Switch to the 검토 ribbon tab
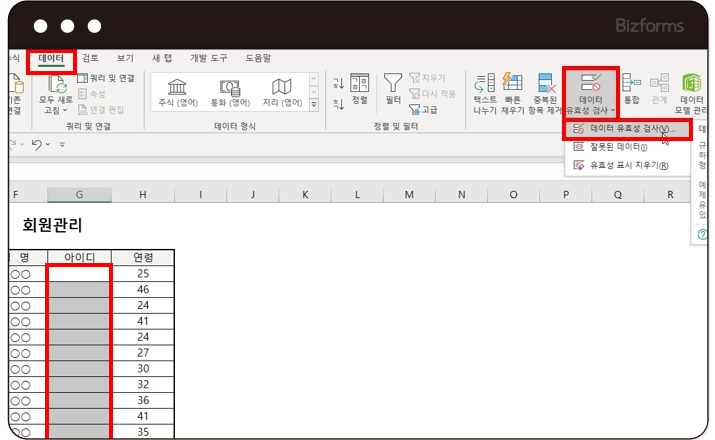This screenshot has width=715, height=440. pos(90,59)
